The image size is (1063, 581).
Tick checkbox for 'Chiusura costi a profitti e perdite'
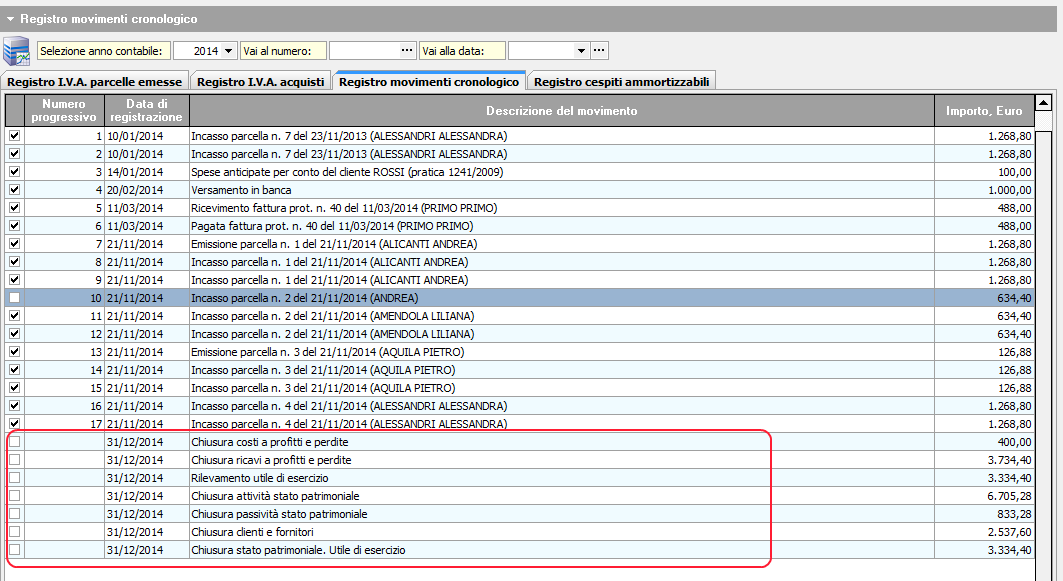[14, 442]
